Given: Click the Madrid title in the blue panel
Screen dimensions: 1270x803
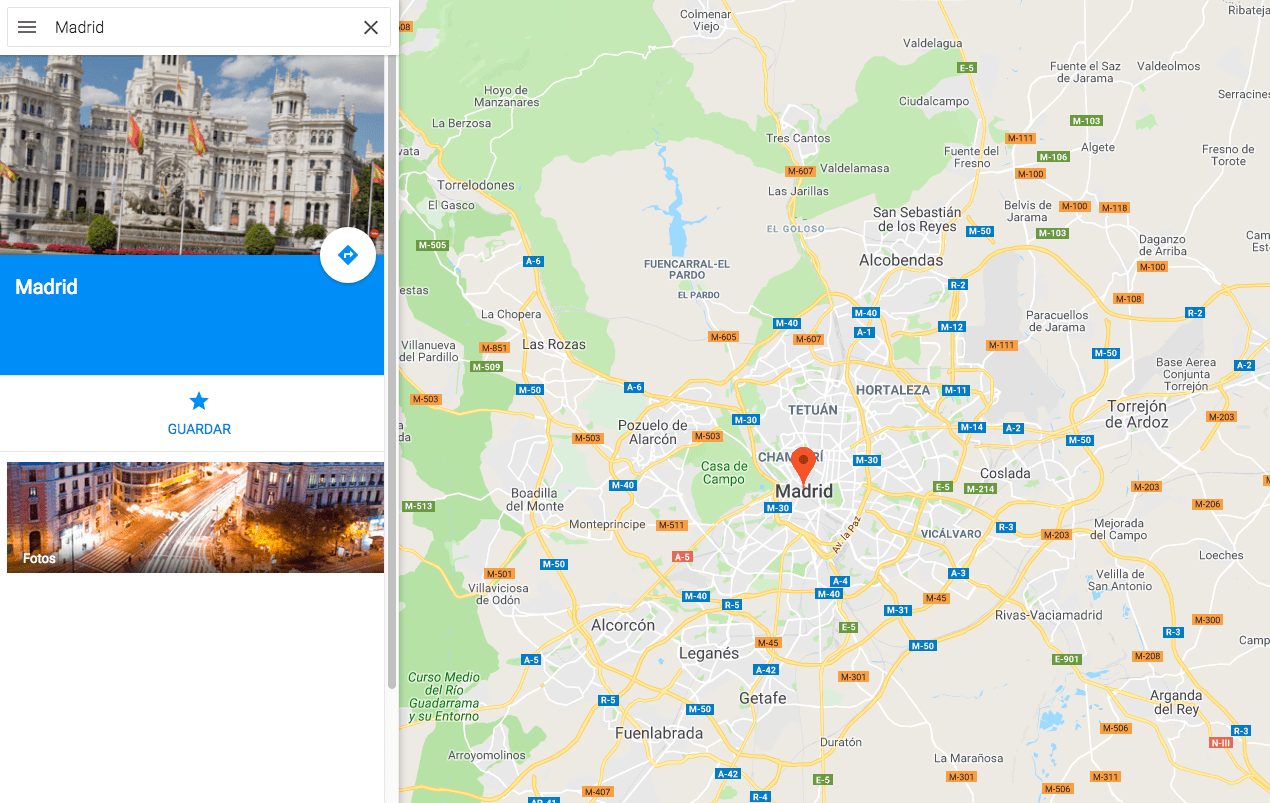Looking at the screenshot, I should click(46, 287).
